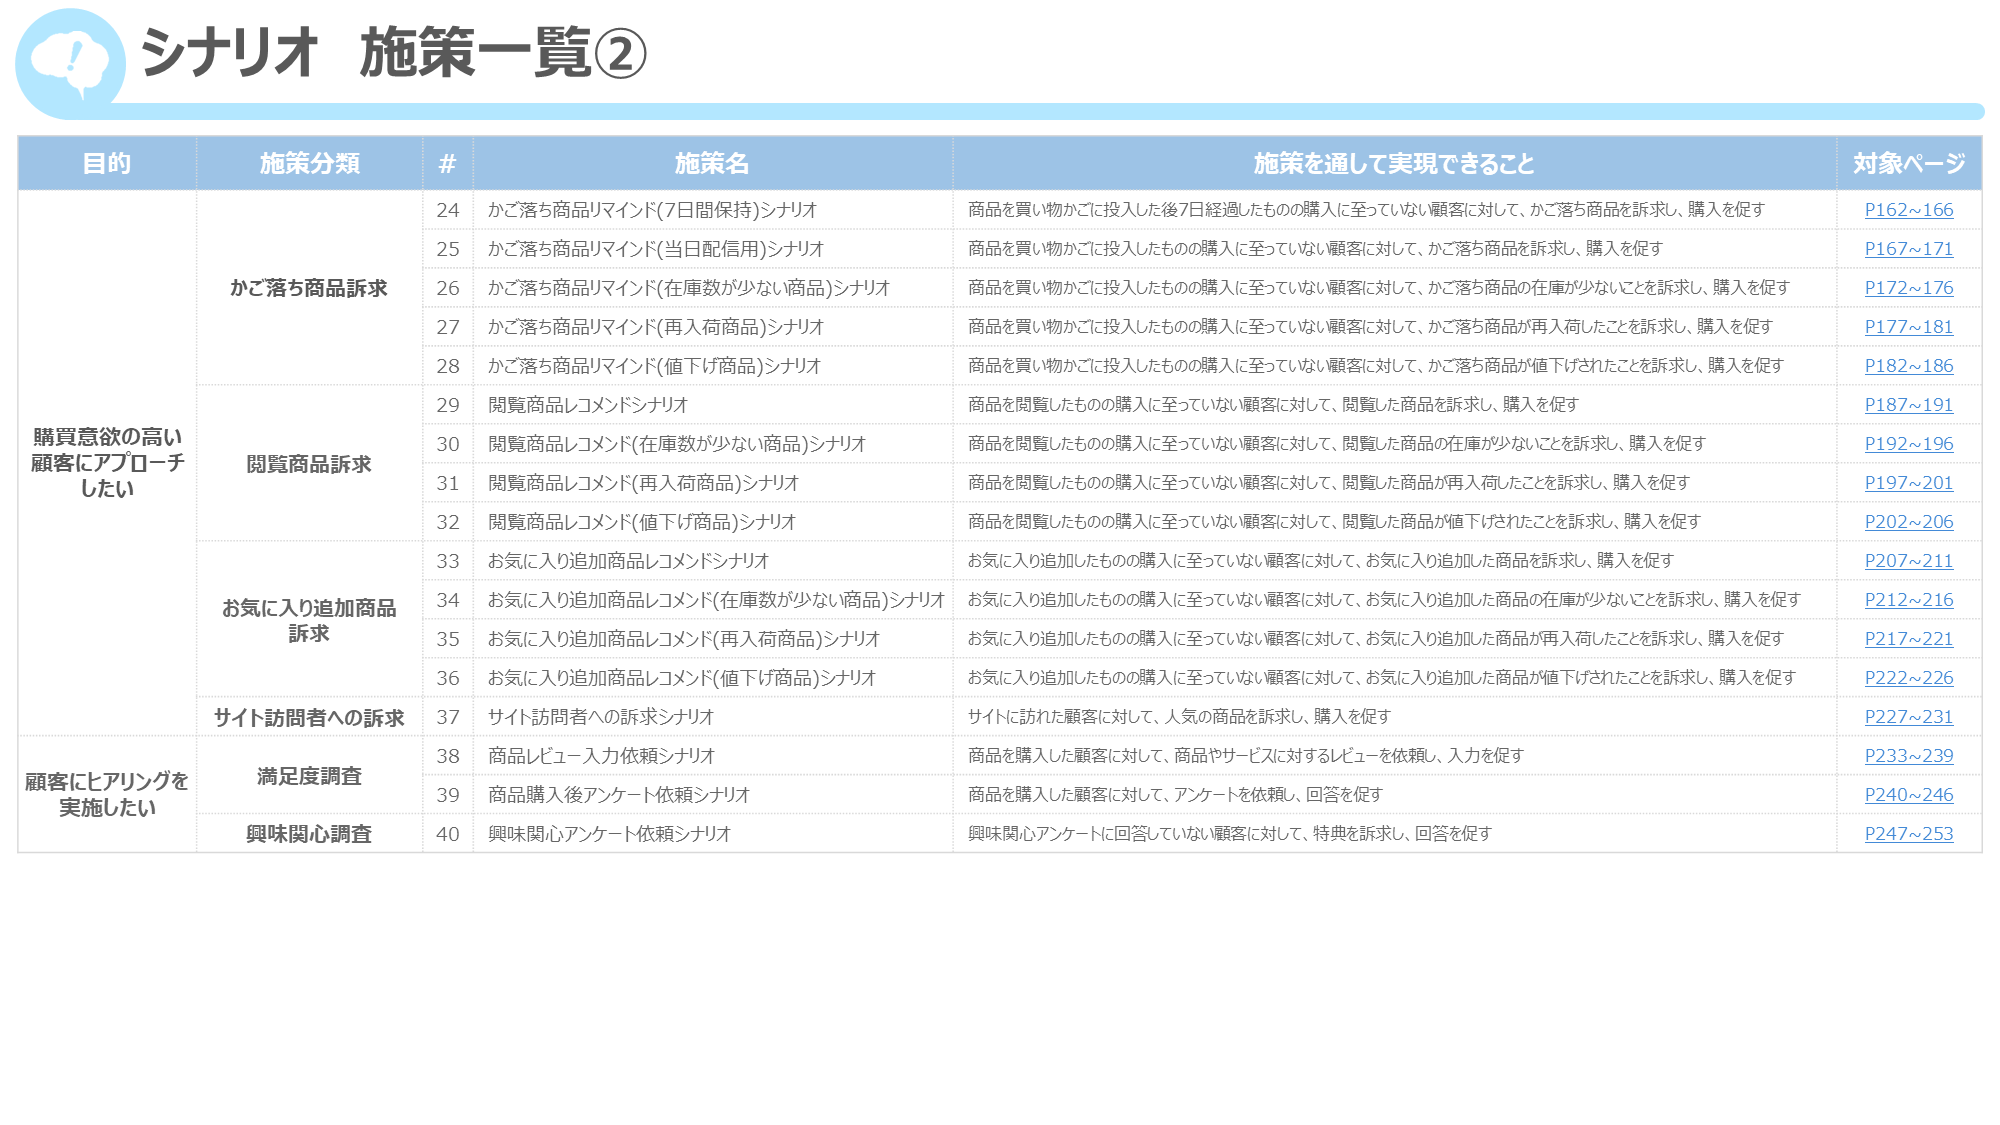
Task: Select the かご落ち商品訴求 category cell
Action: point(309,288)
